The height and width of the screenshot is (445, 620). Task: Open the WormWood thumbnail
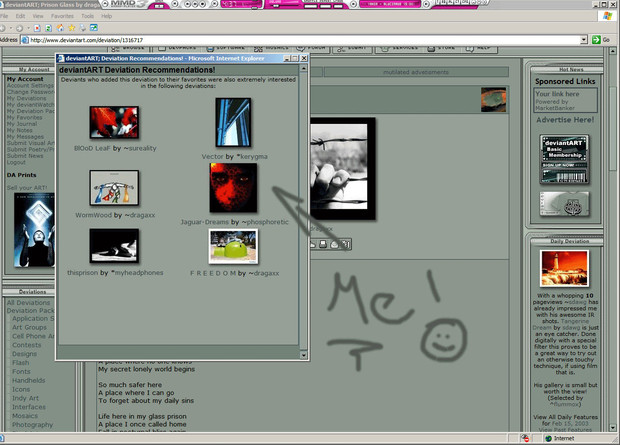114,188
